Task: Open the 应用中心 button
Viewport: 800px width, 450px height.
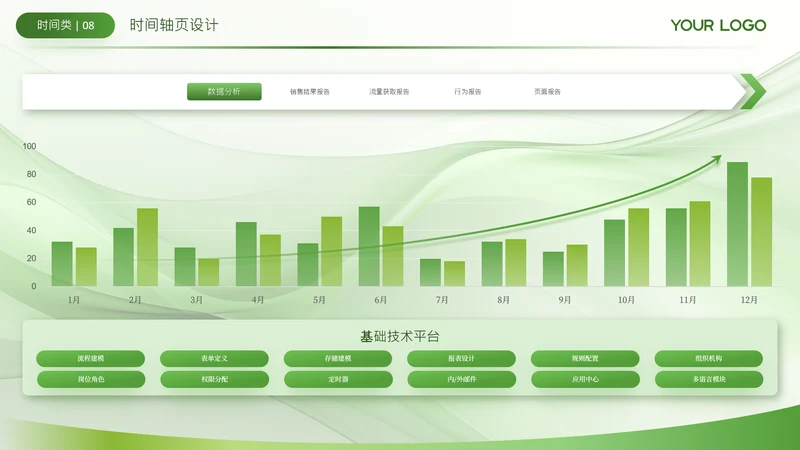Action: click(x=585, y=380)
